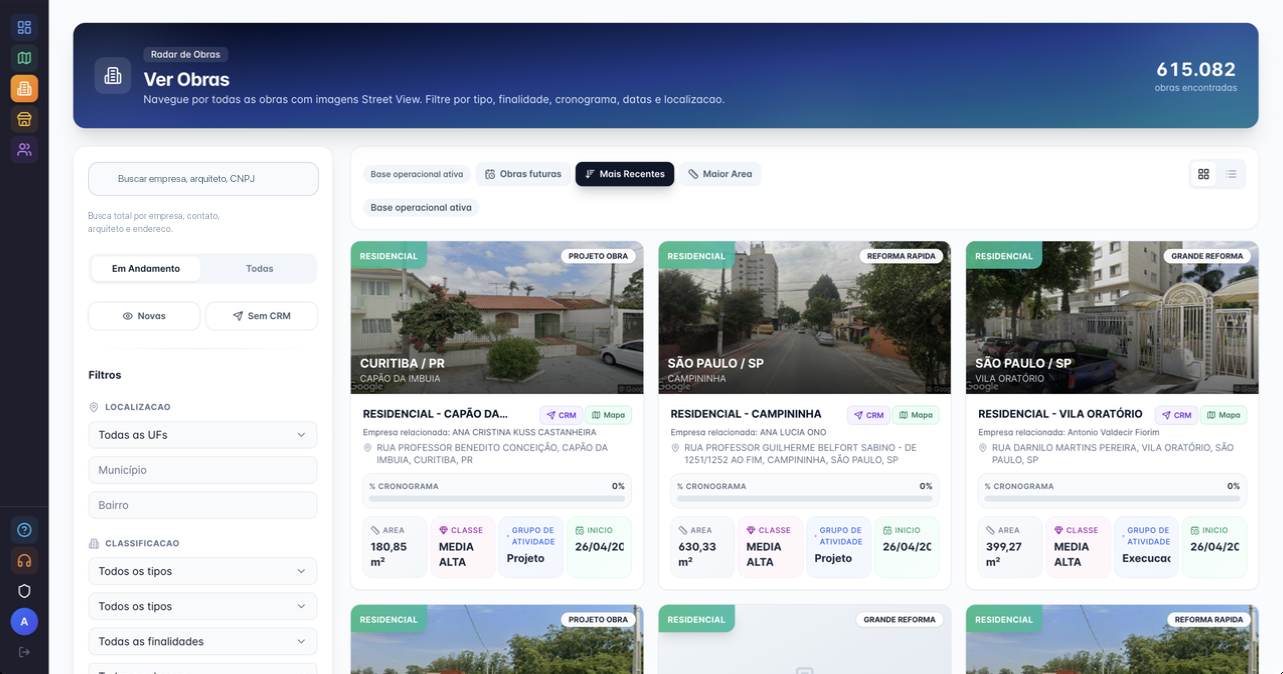Focus the Buscar empresa, arquiteto, CNPJ search field
This screenshot has height=674, width=1283.
click(x=203, y=179)
